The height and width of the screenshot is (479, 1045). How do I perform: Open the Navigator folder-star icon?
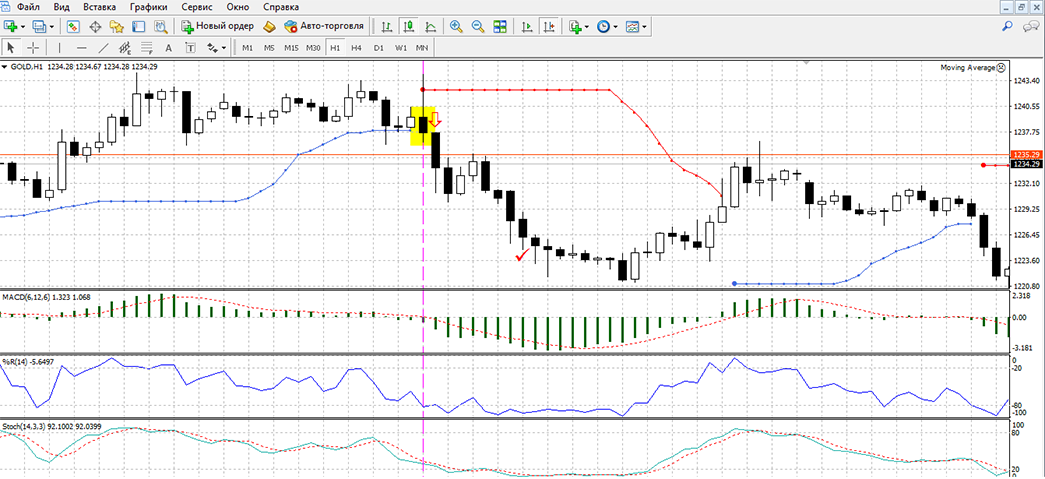click(x=117, y=27)
